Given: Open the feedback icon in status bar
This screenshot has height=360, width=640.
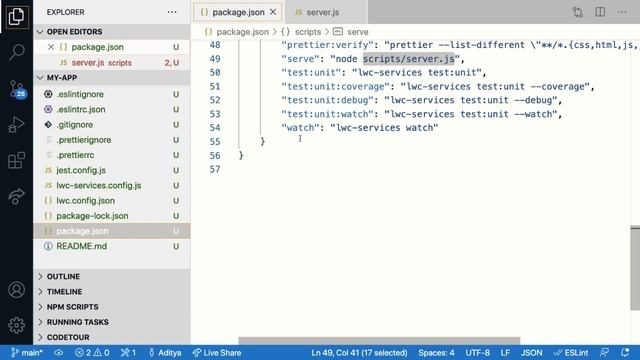Looking at the screenshot, I should coord(604,353).
